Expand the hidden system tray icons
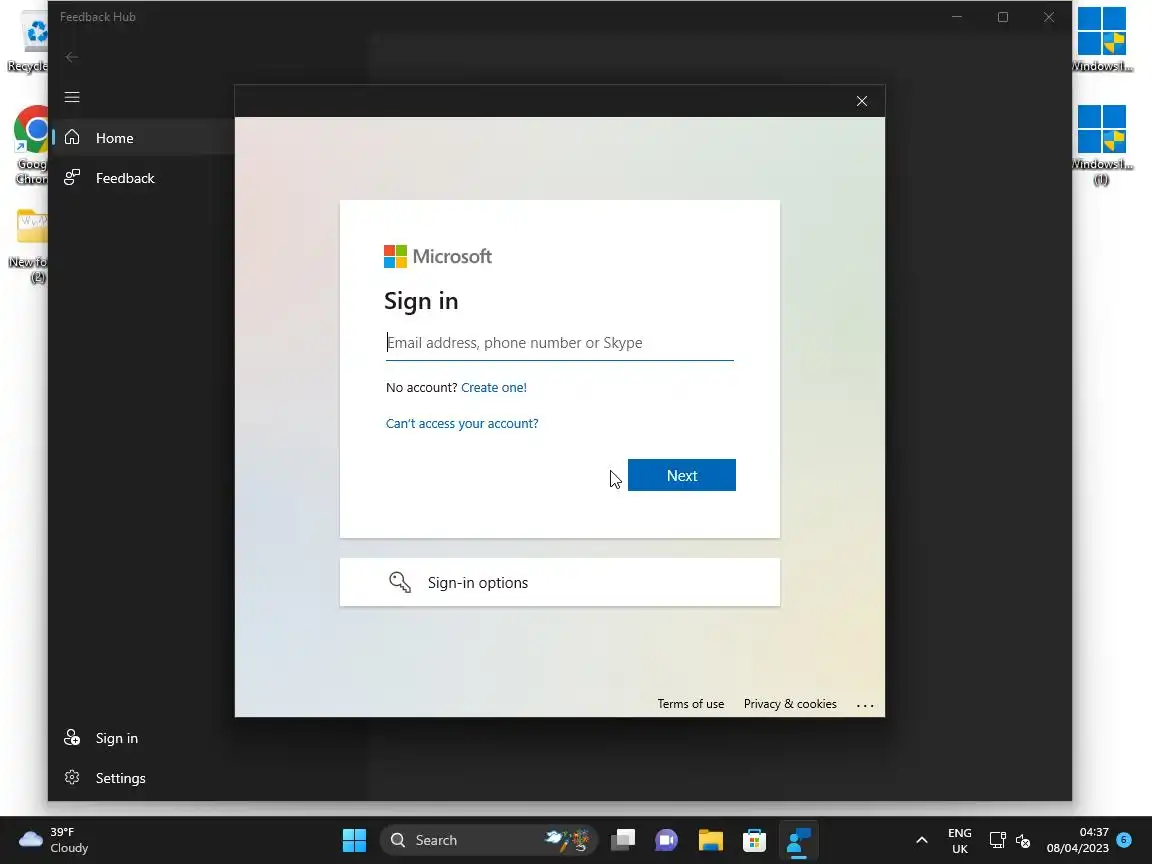 [x=921, y=840]
